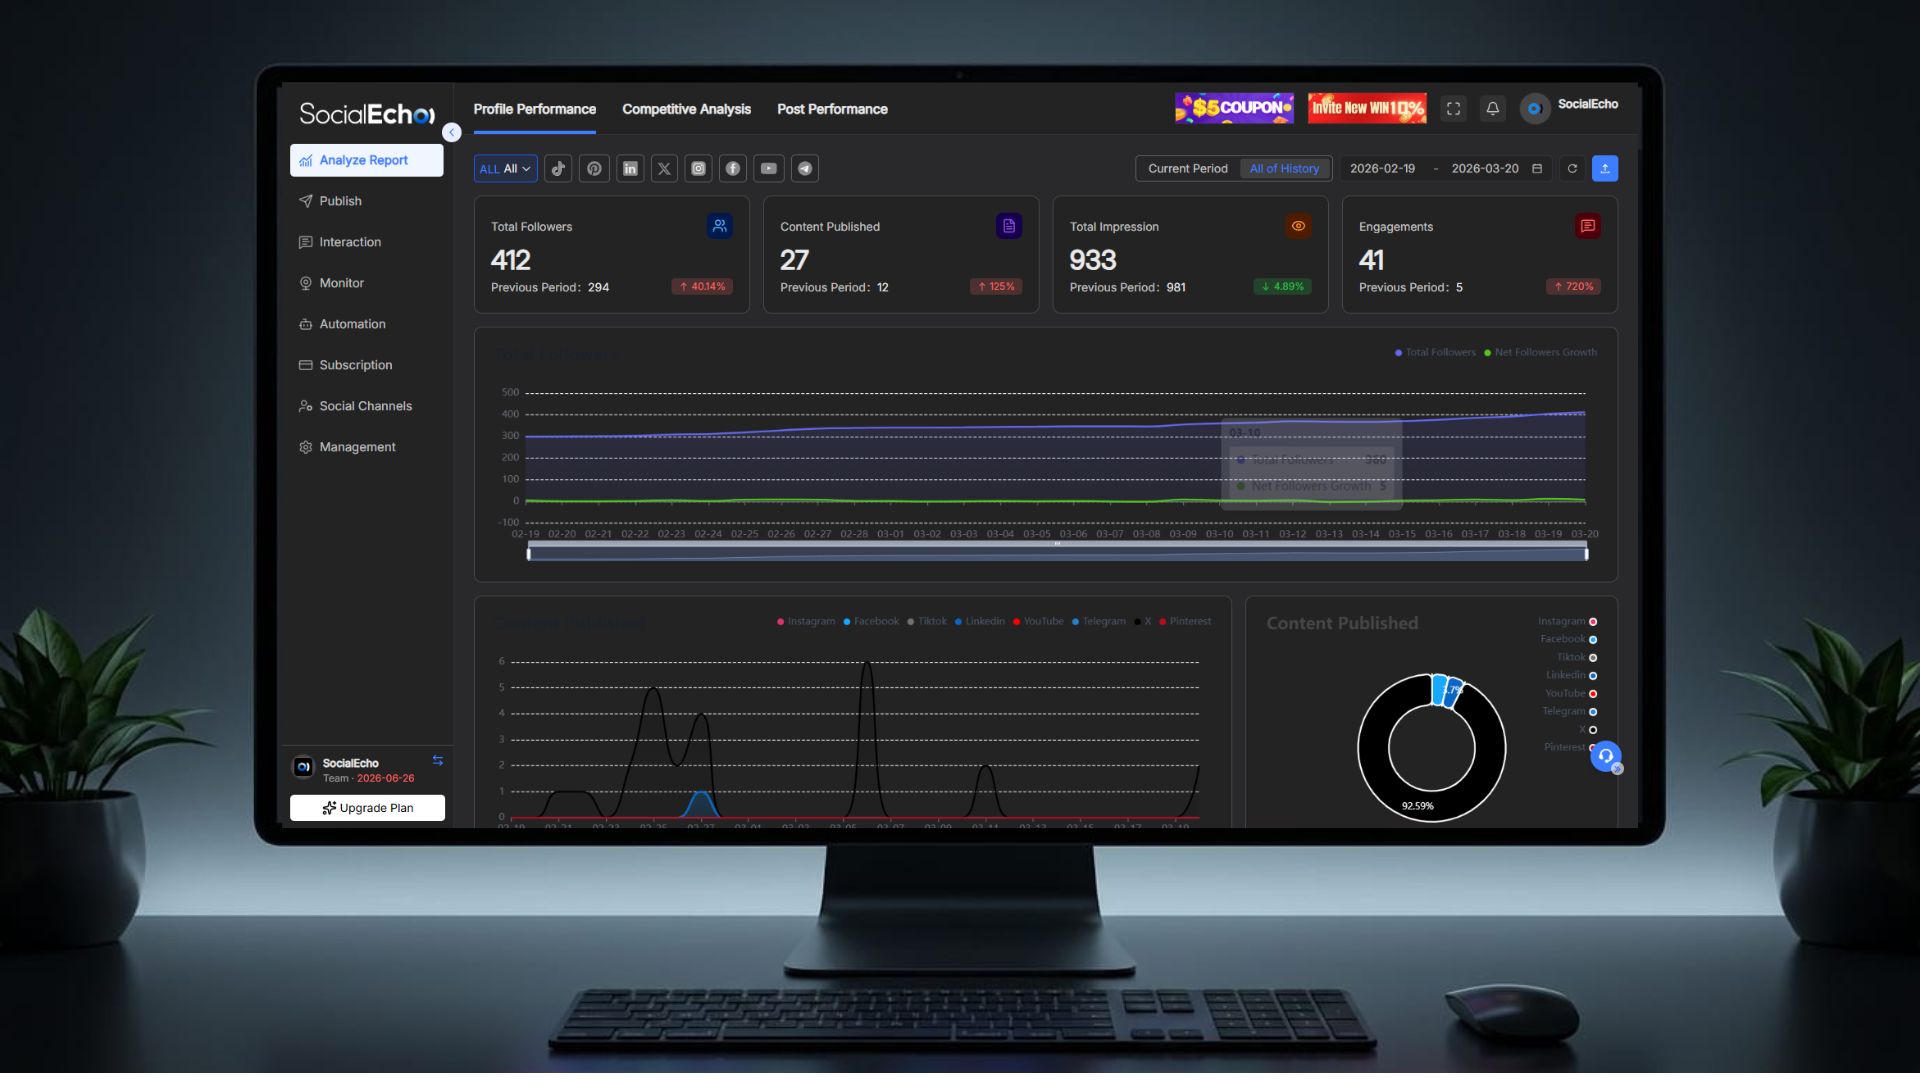The width and height of the screenshot is (1920, 1080).
Task: Filter by Telegram platform icon
Action: 805,169
